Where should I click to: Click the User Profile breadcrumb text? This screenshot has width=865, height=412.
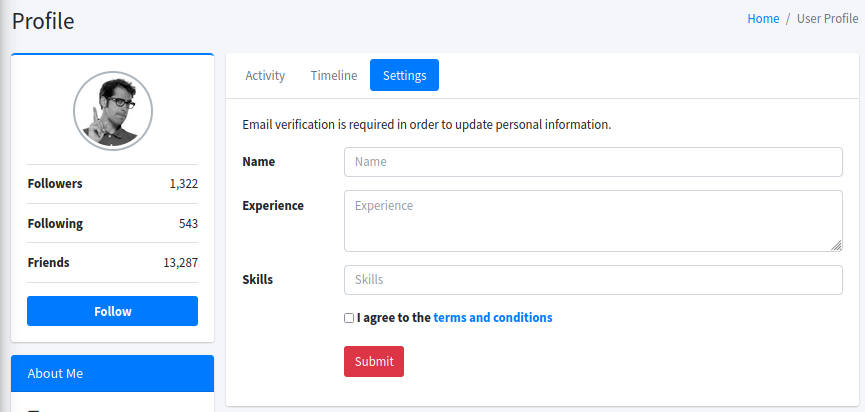point(827,19)
